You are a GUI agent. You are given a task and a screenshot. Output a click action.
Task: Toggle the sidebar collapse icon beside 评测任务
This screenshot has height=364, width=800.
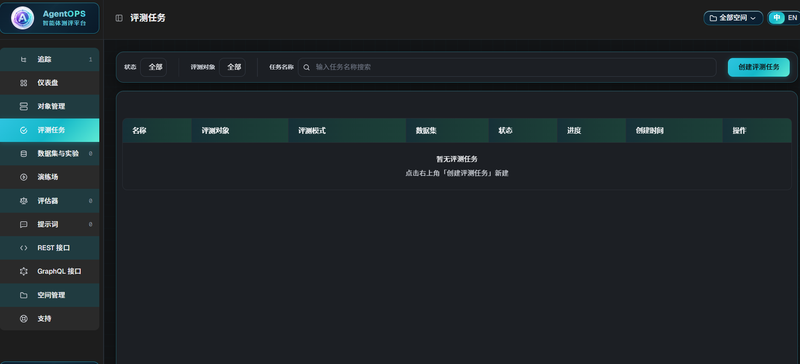click(x=119, y=18)
